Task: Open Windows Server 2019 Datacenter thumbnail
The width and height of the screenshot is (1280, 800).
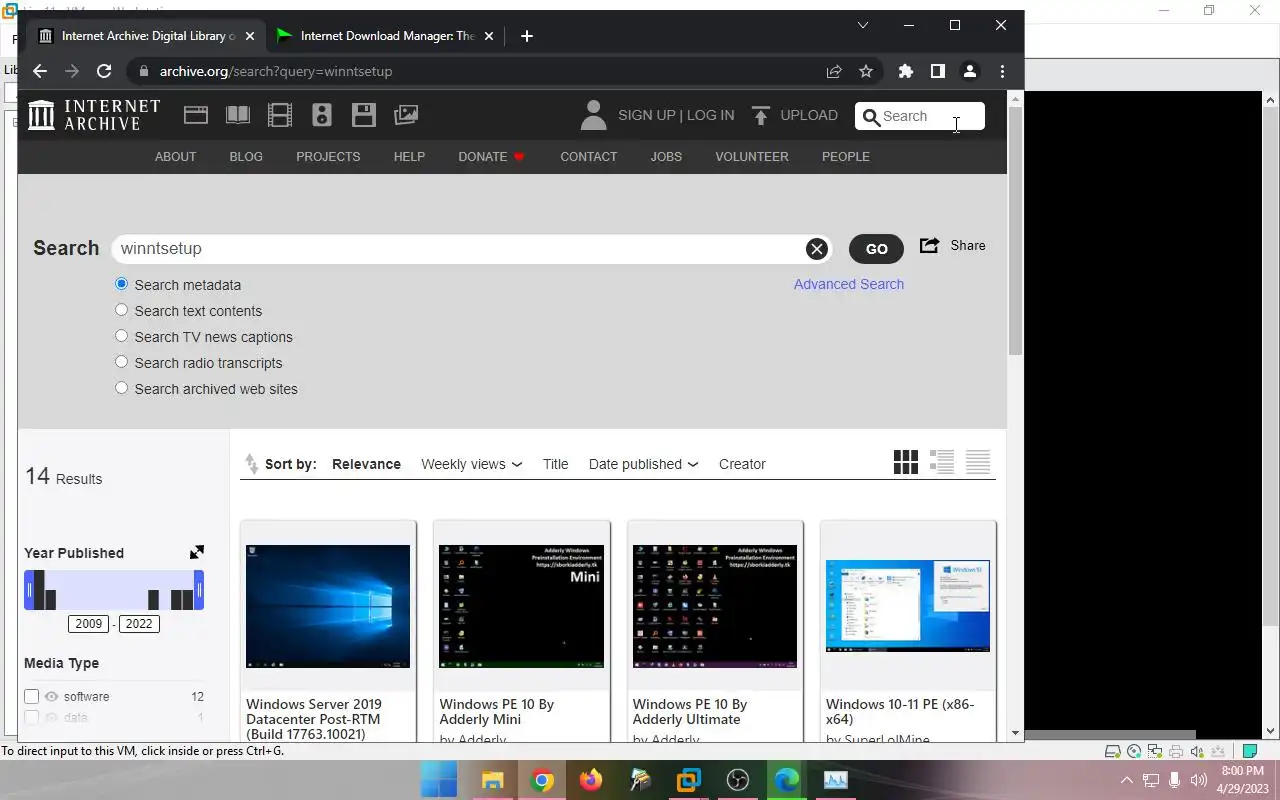Action: coord(328,606)
